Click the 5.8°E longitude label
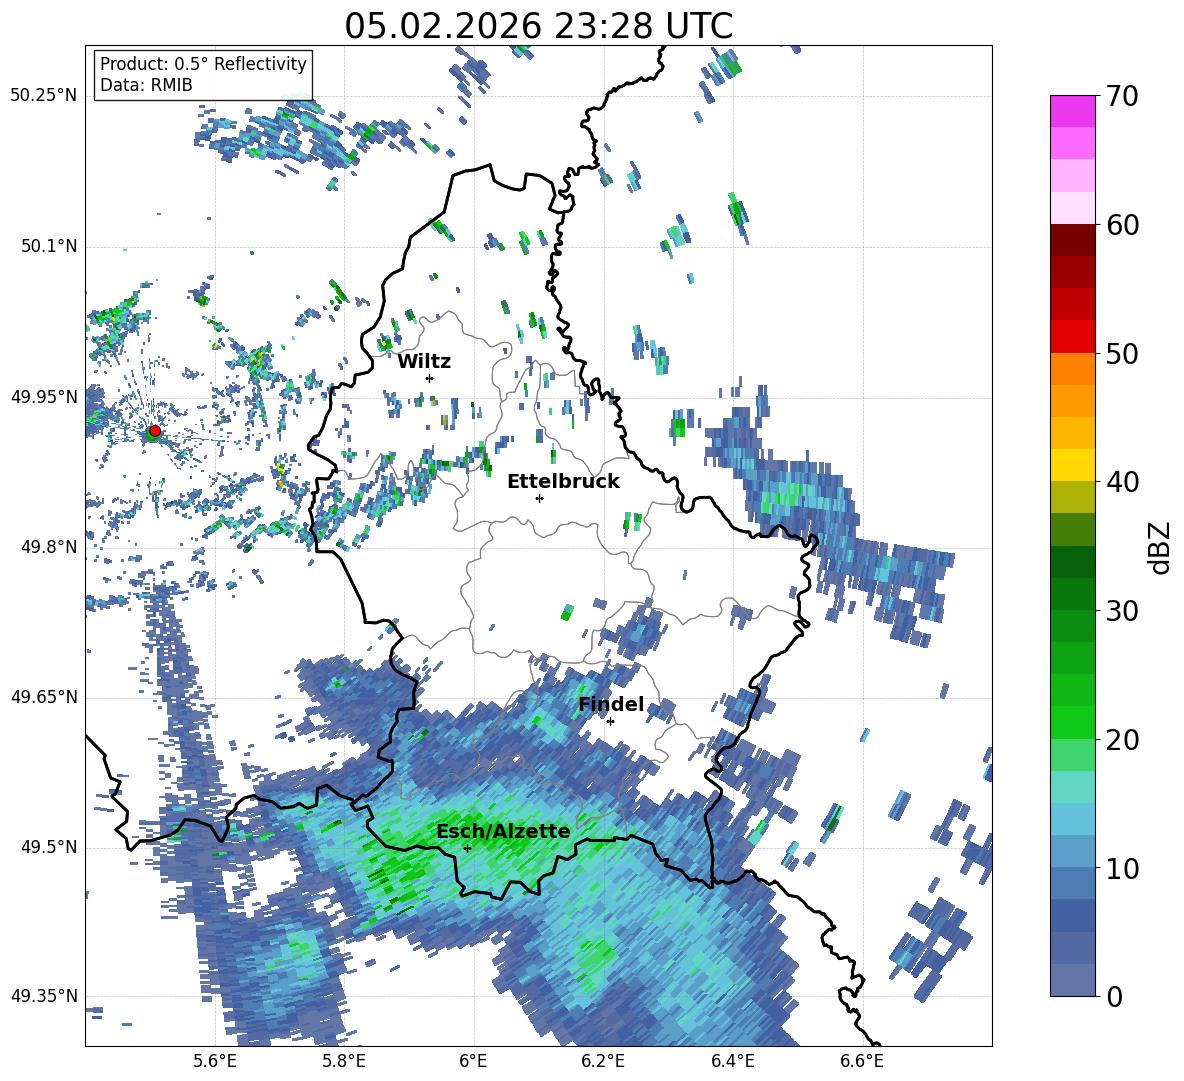The height and width of the screenshot is (1081, 1184). click(x=344, y=1062)
